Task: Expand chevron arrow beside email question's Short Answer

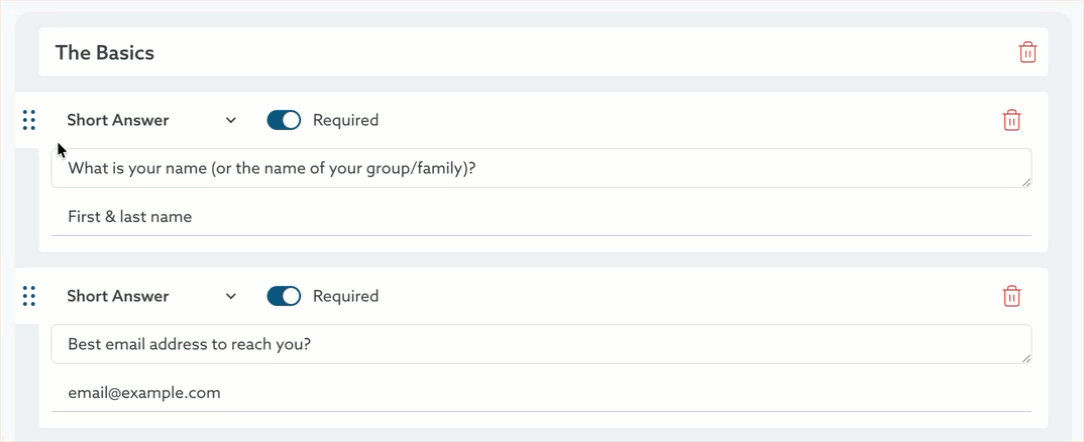Action: pyautogui.click(x=231, y=296)
